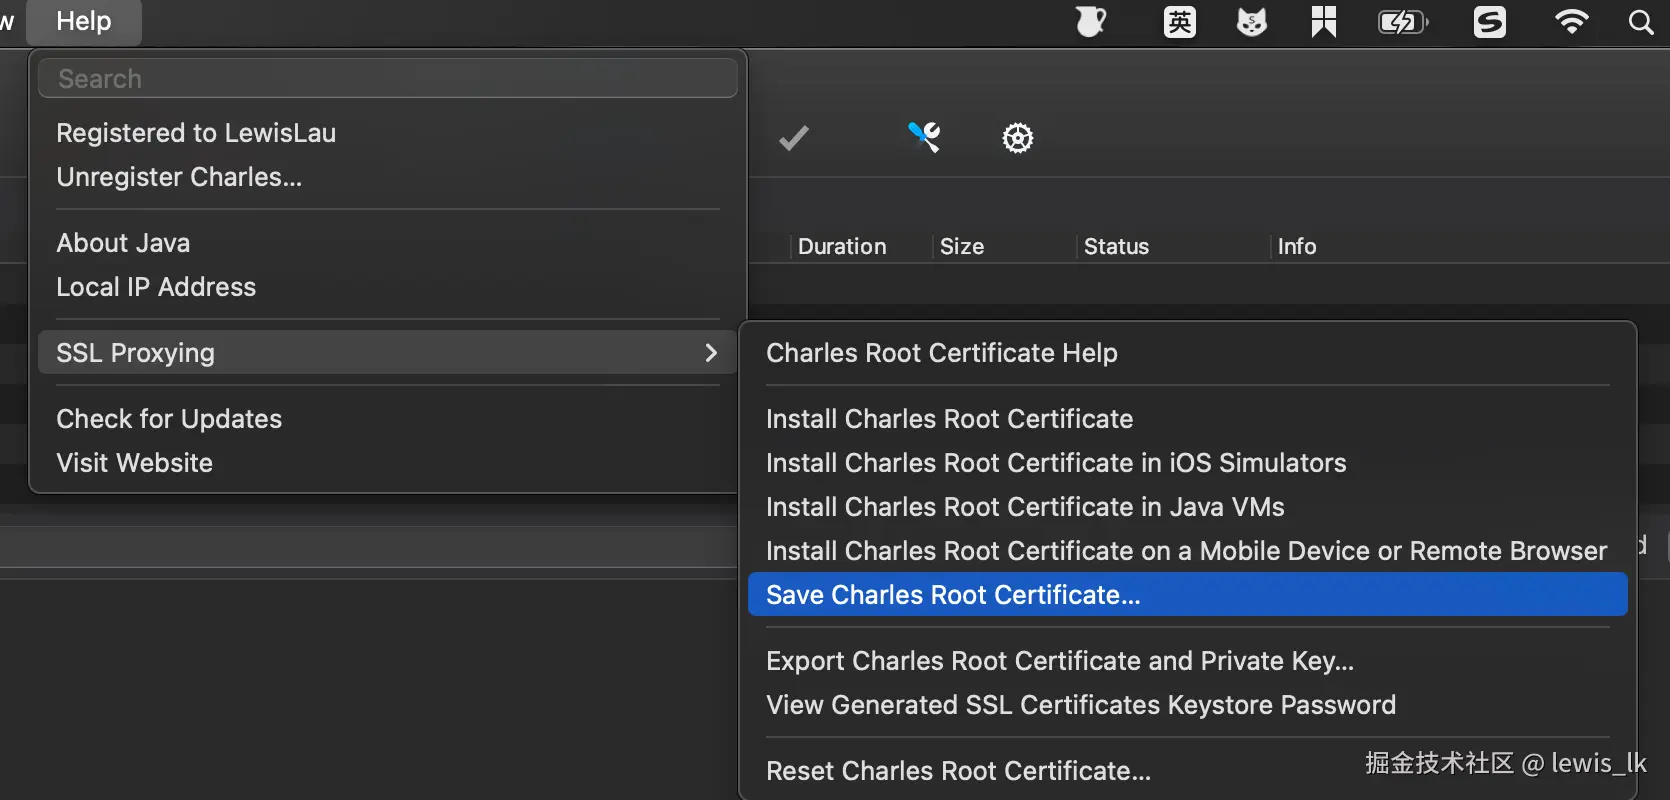Image resolution: width=1670 pixels, height=800 pixels.
Task: Select Reset Charles Root Certificate...
Action: pyautogui.click(x=1188, y=771)
